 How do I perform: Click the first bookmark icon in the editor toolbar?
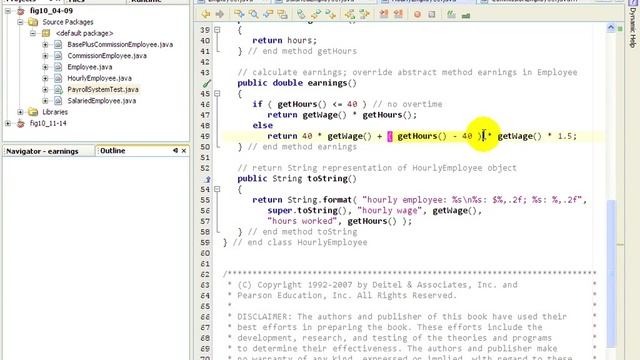(x=301, y=15)
